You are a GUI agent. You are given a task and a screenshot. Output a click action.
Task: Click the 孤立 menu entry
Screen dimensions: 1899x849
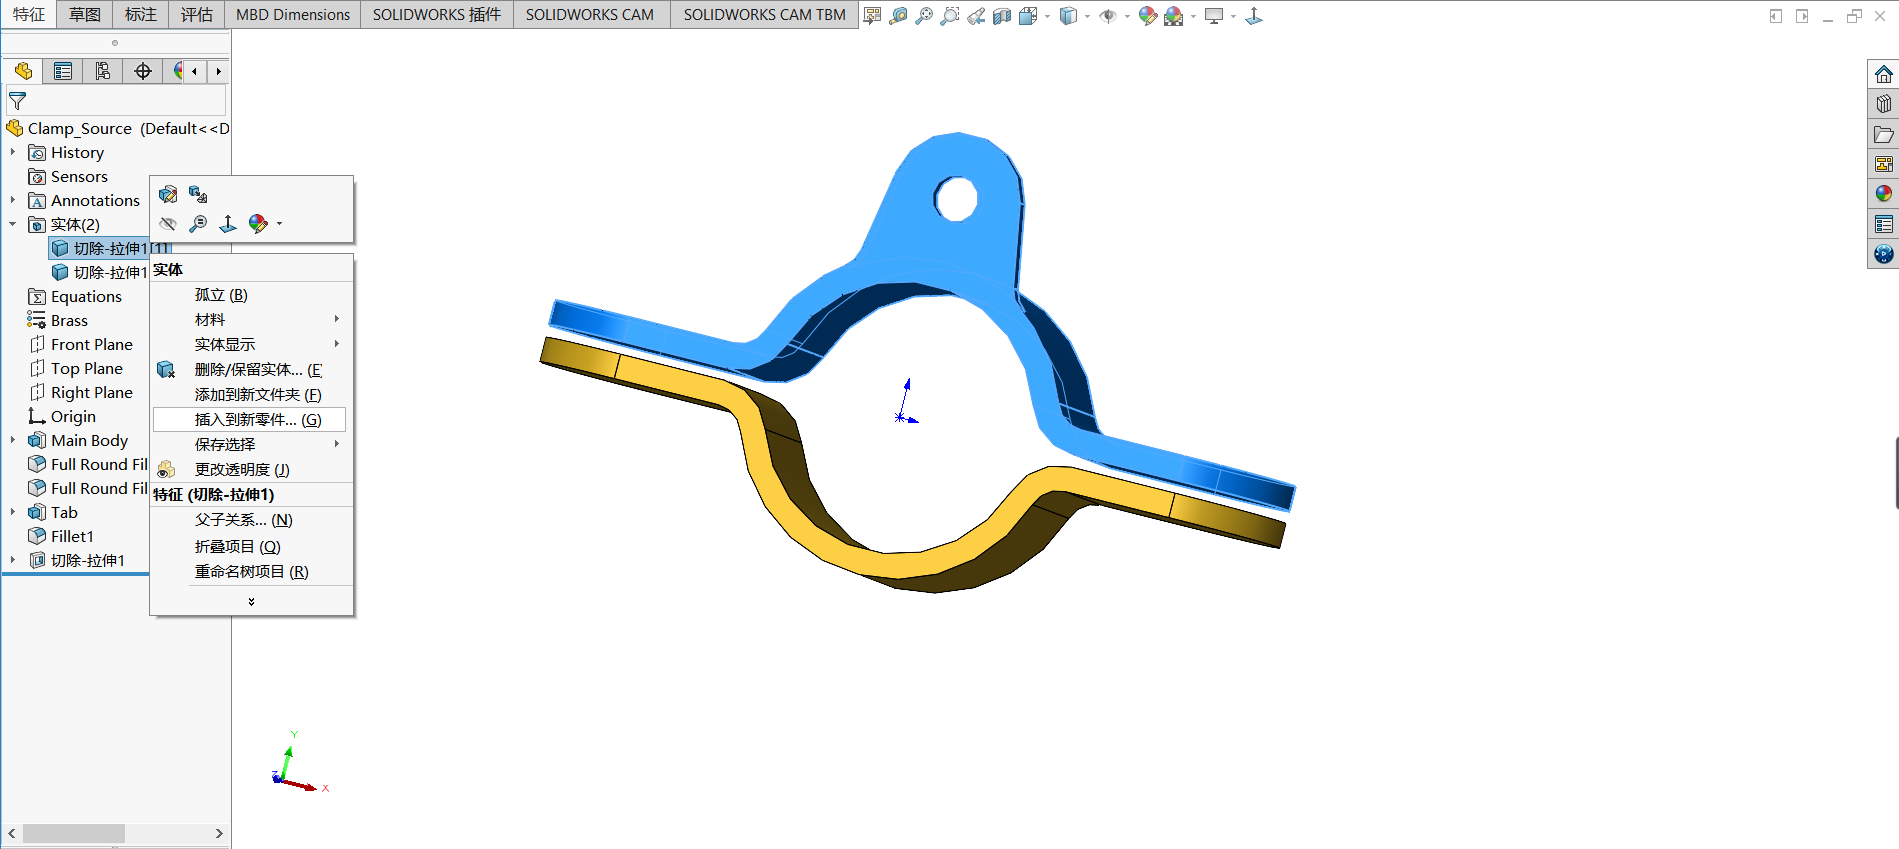221,295
